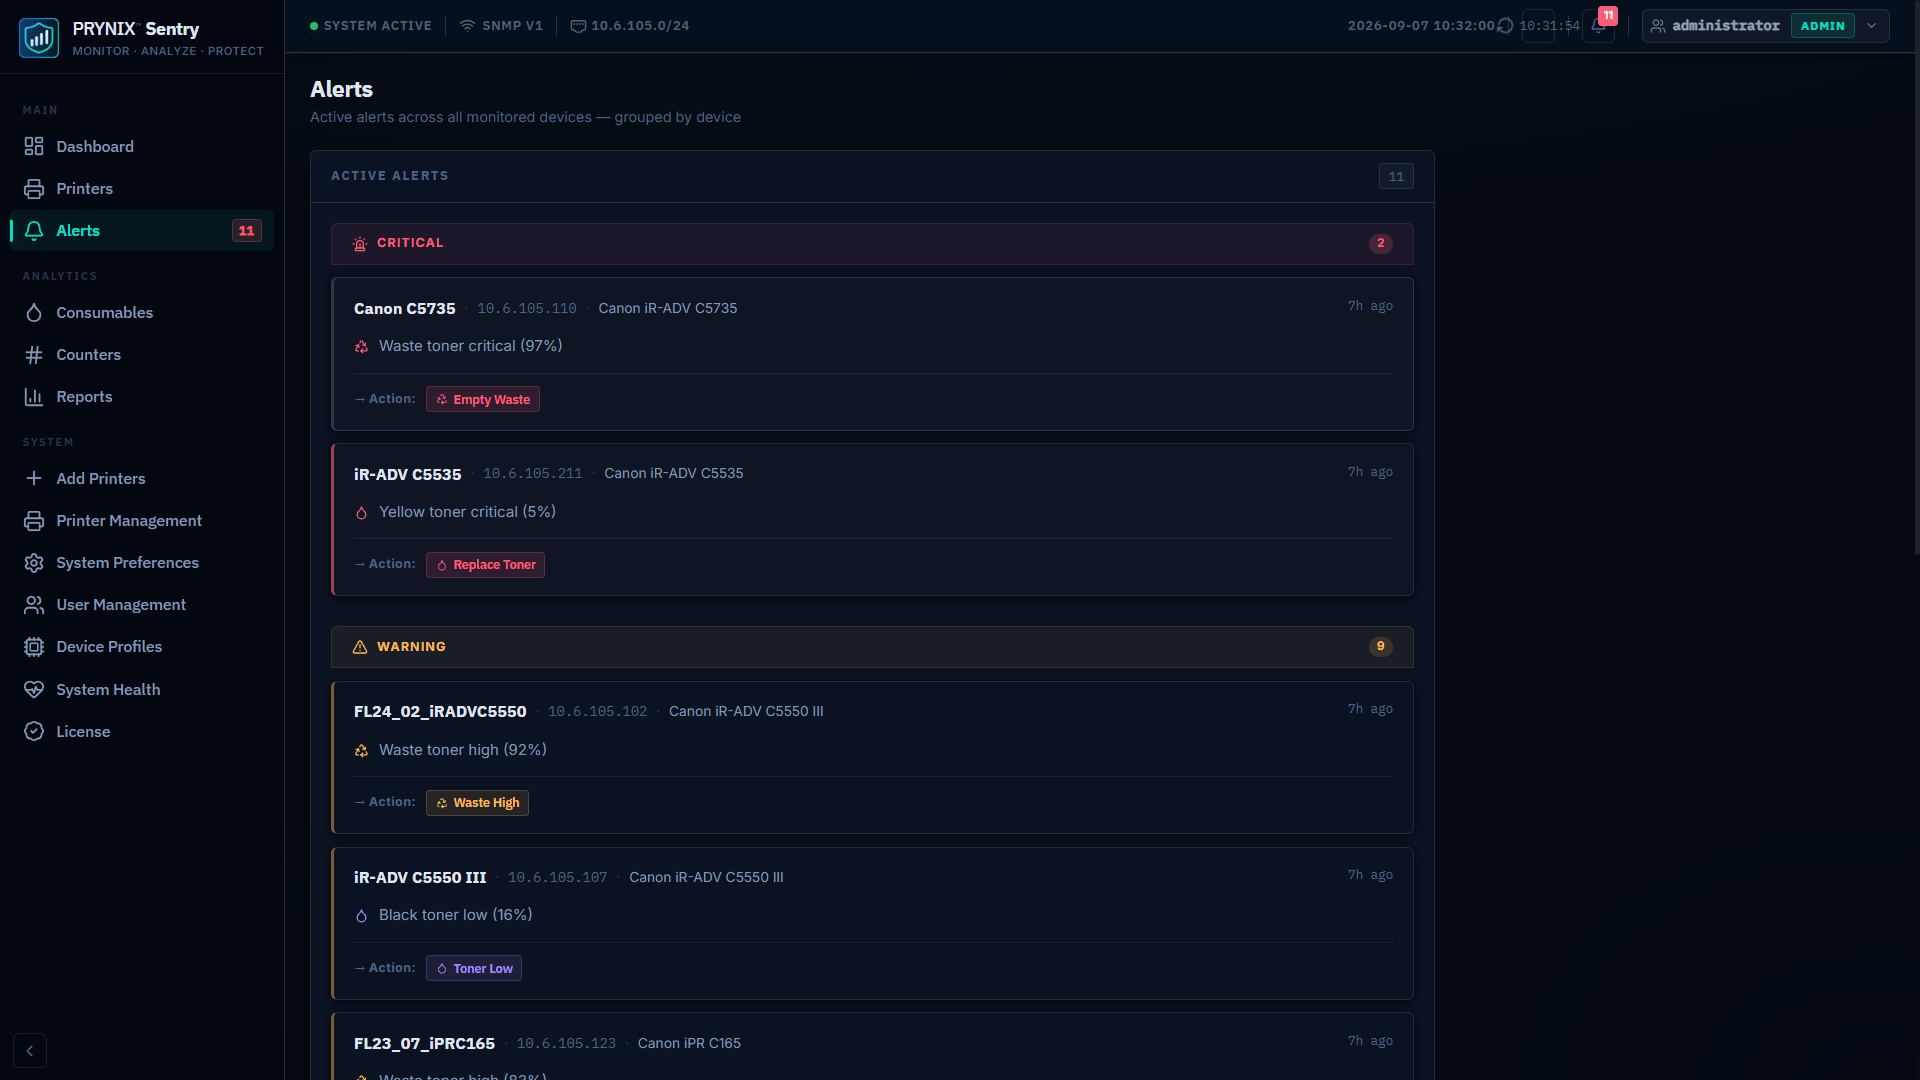
Task: Click the sidebar Alerts count badge 11
Action: [246, 230]
